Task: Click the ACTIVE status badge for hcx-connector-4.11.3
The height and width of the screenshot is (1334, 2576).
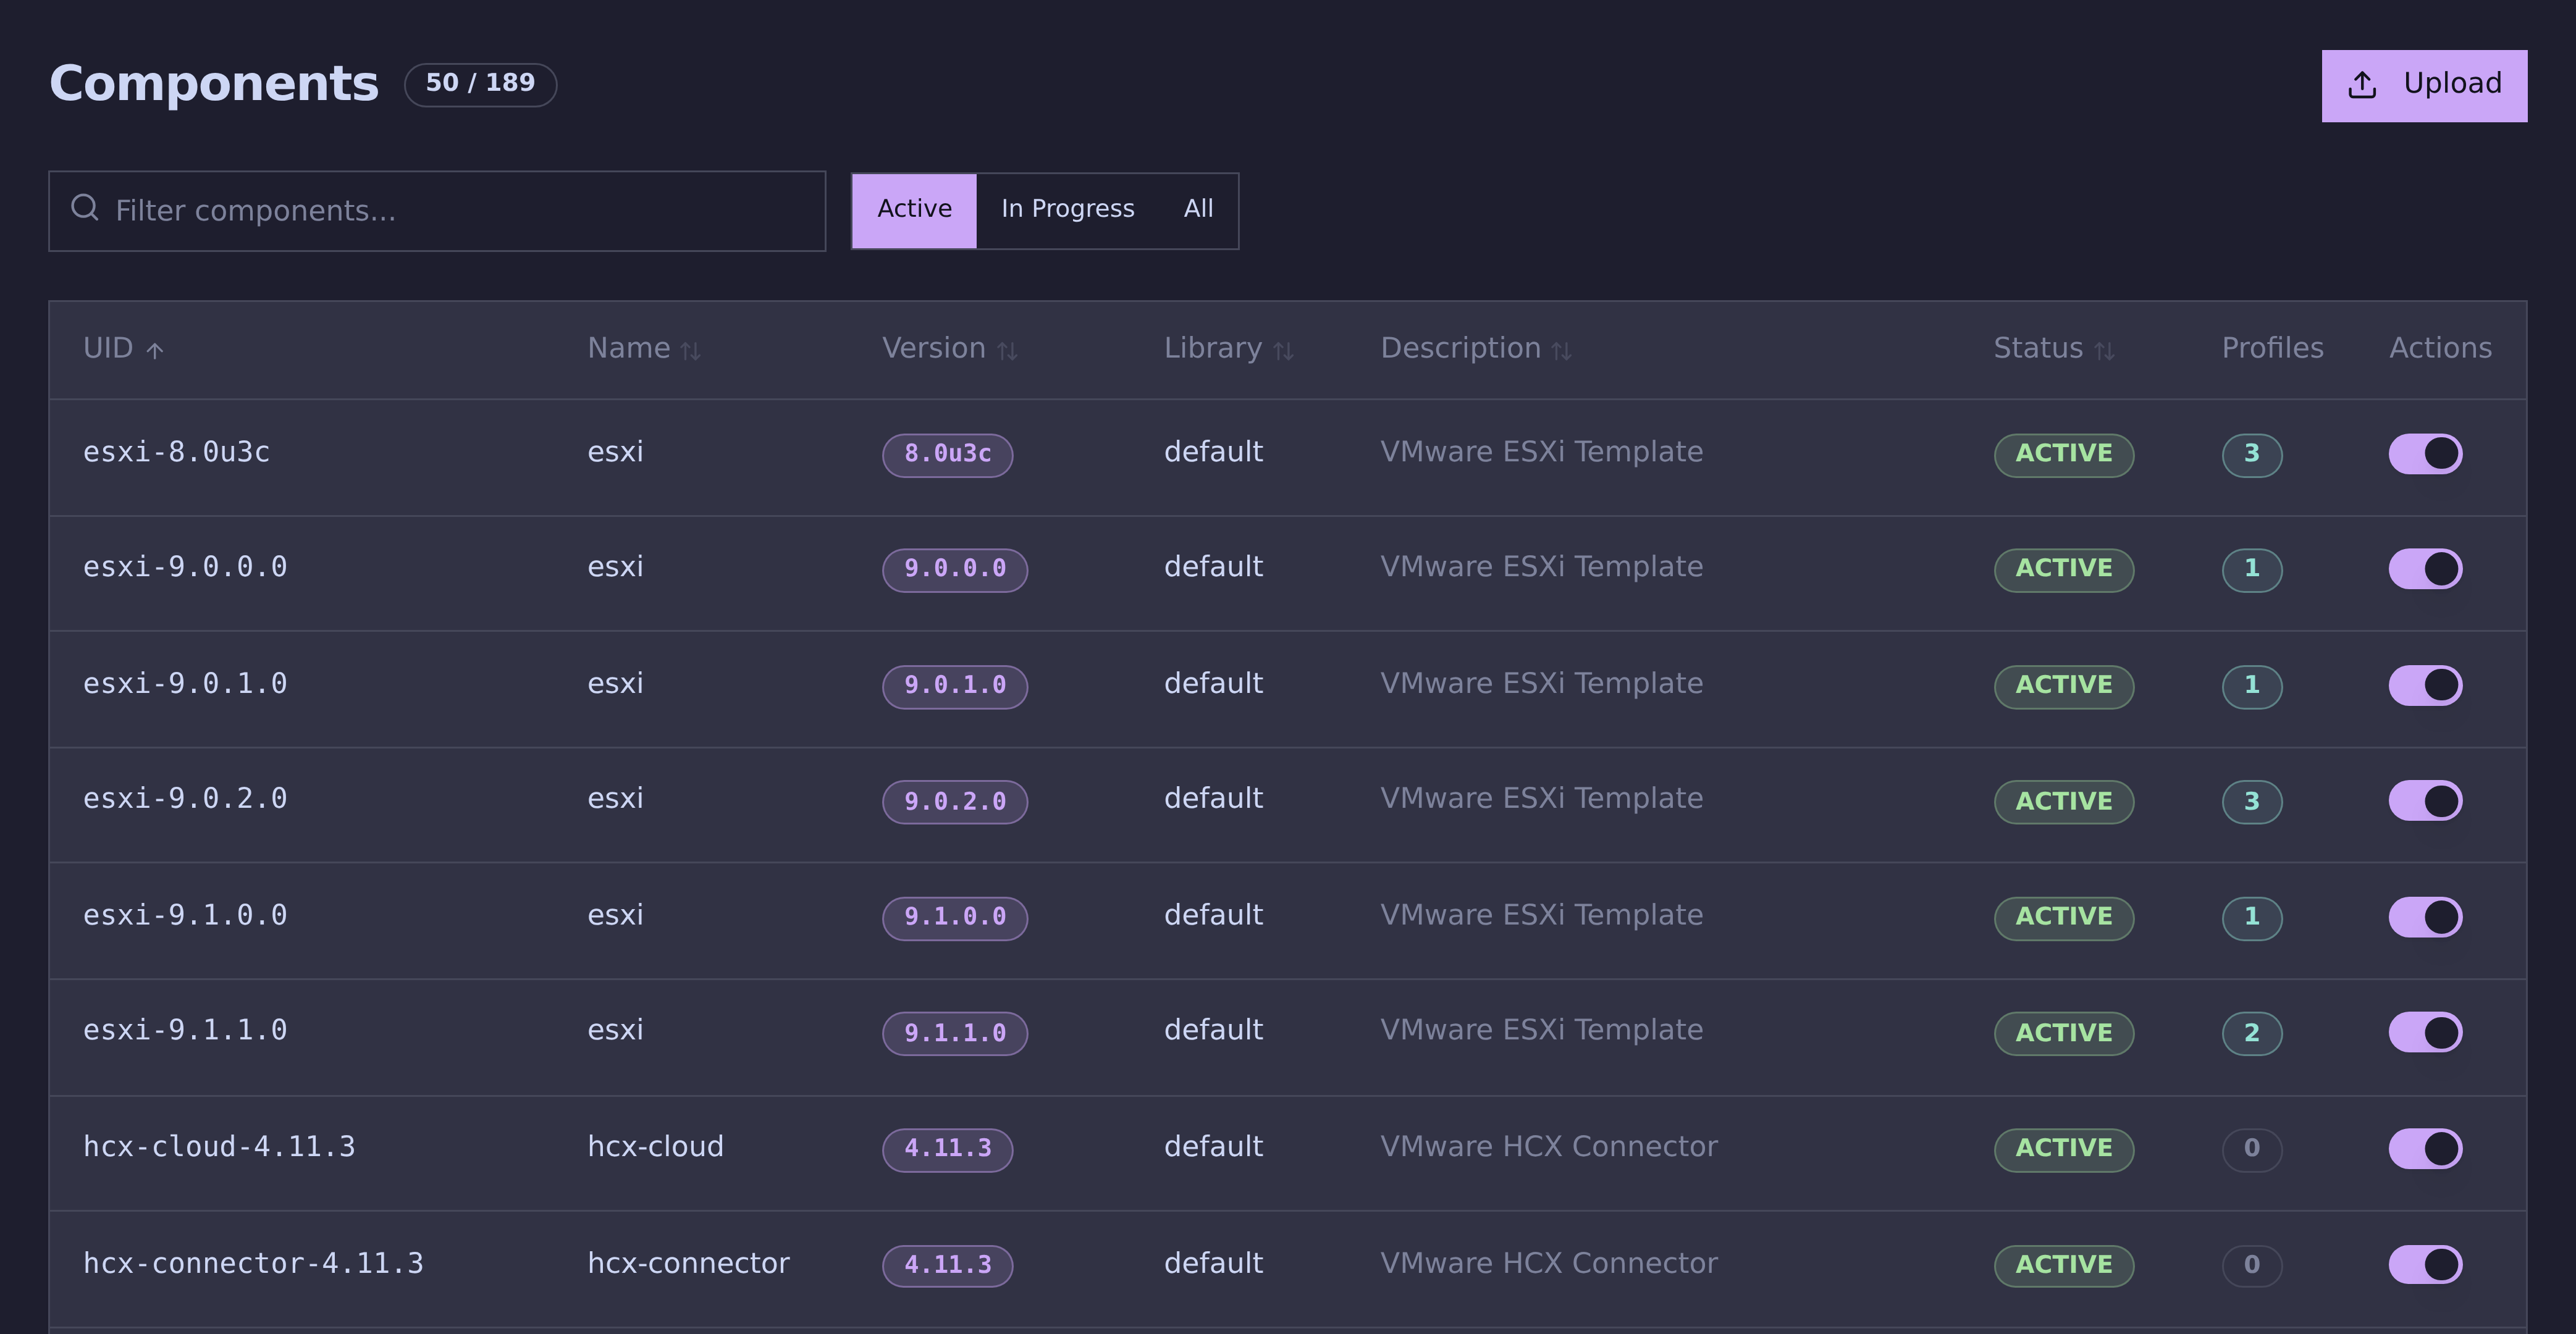Action: click(x=2064, y=1265)
